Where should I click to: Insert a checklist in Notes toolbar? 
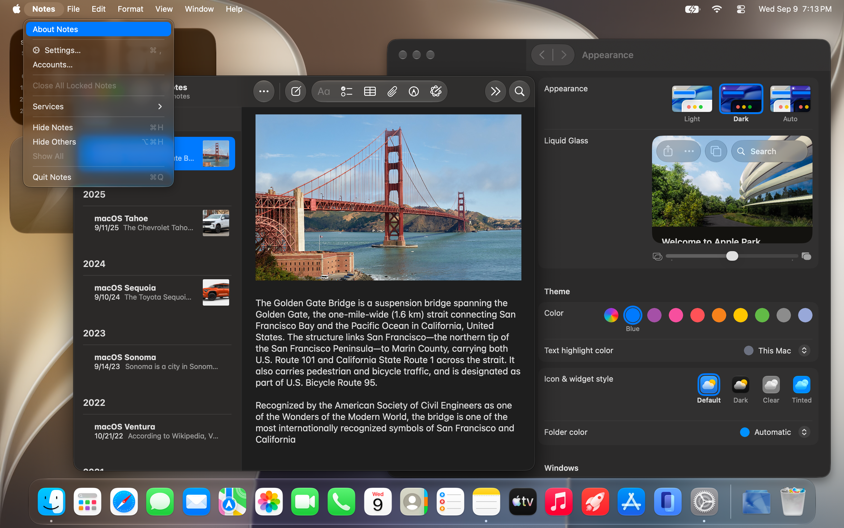(346, 91)
